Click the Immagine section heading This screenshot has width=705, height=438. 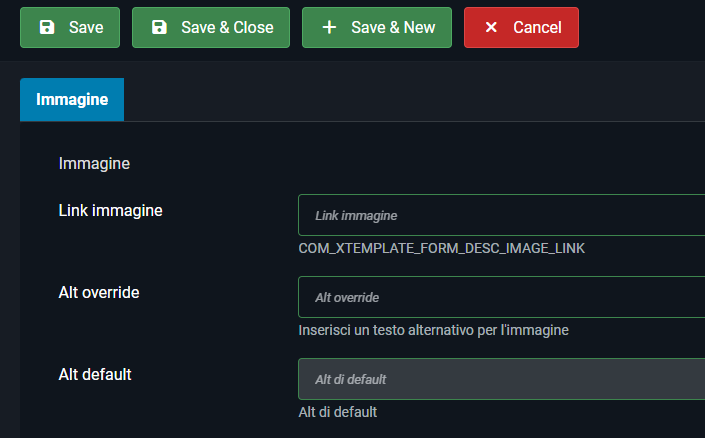point(94,162)
